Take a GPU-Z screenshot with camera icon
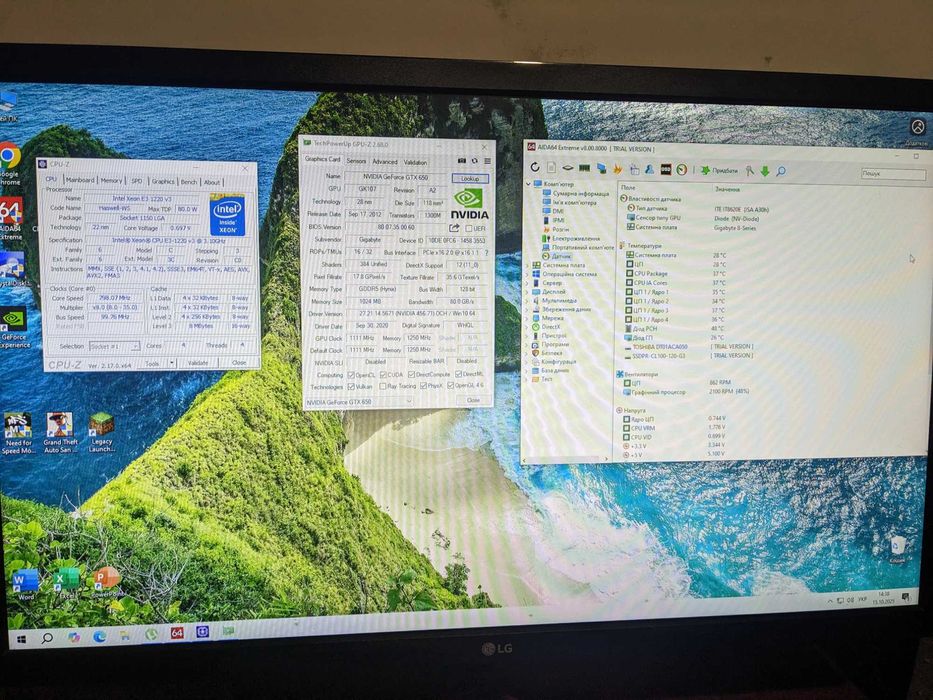The image size is (933, 700). coord(462,161)
